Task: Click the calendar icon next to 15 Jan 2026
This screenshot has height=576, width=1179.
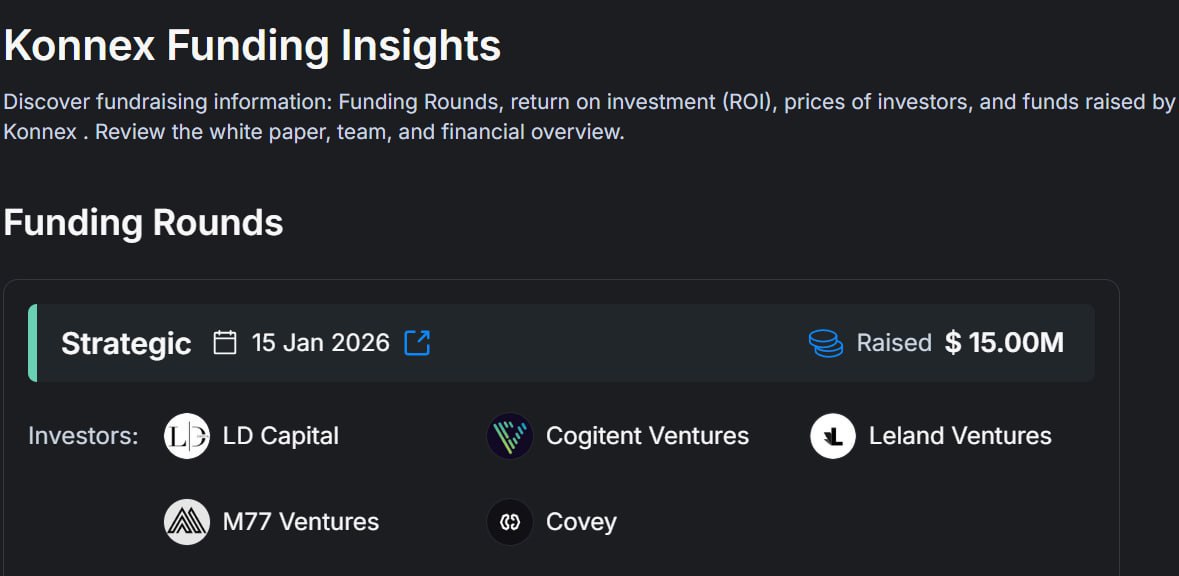Action: pos(225,343)
